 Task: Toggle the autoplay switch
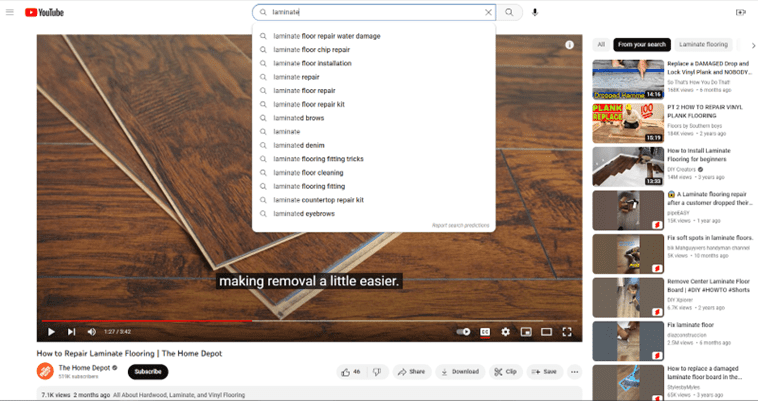(x=463, y=331)
